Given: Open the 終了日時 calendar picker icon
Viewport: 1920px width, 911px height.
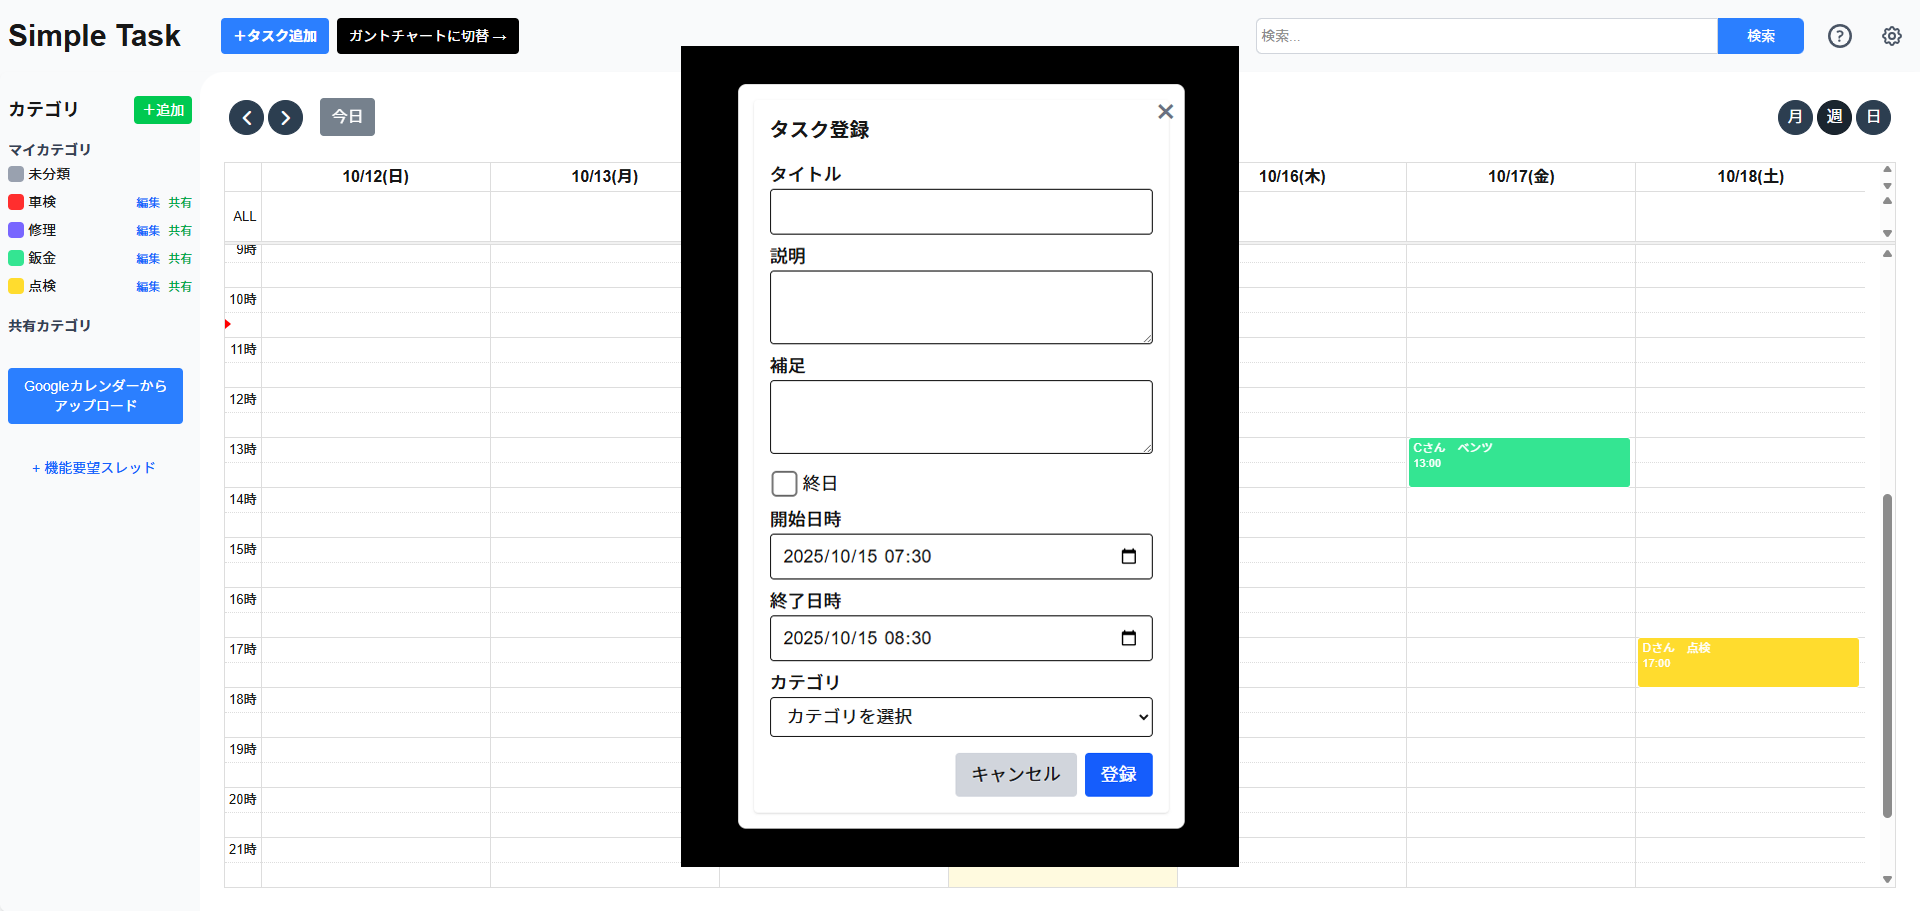Looking at the screenshot, I should (1129, 638).
